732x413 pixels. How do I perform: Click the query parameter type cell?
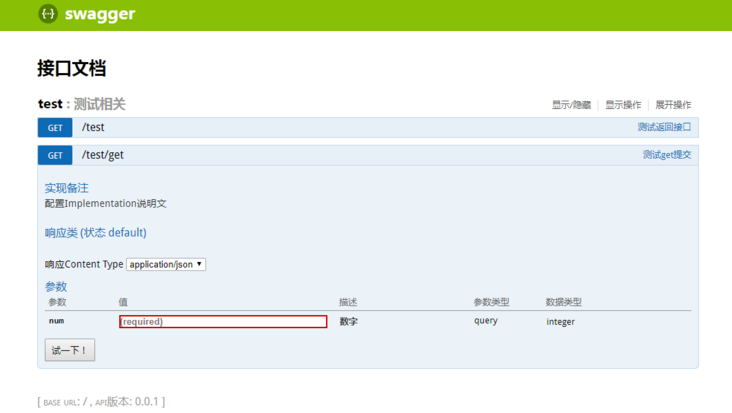pyautogui.click(x=486, y=321)
